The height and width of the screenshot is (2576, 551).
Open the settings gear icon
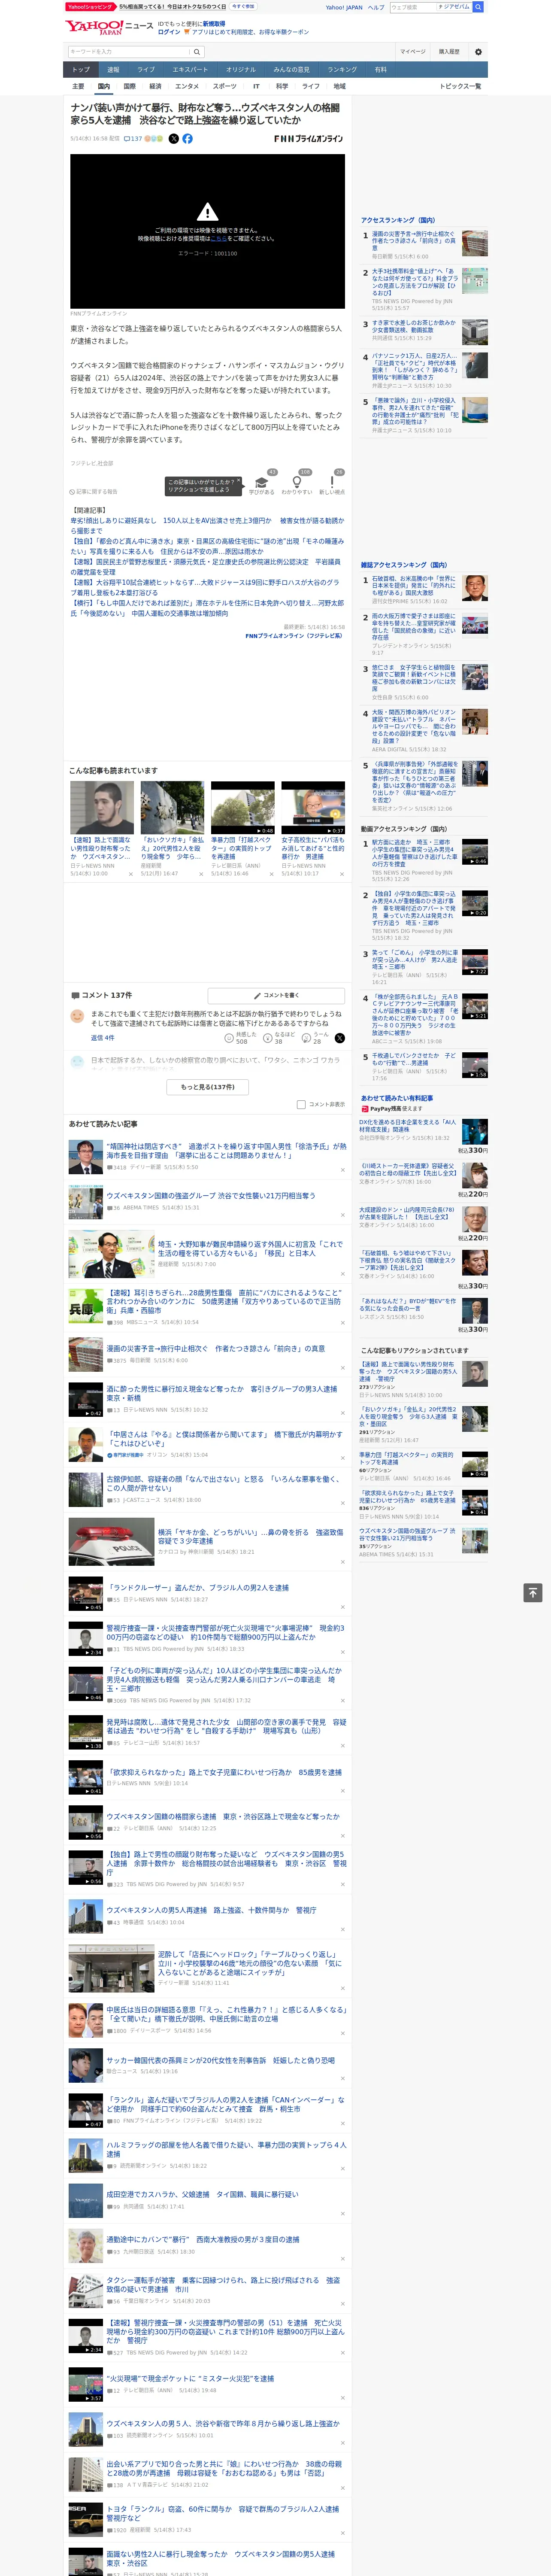point(478,52)
